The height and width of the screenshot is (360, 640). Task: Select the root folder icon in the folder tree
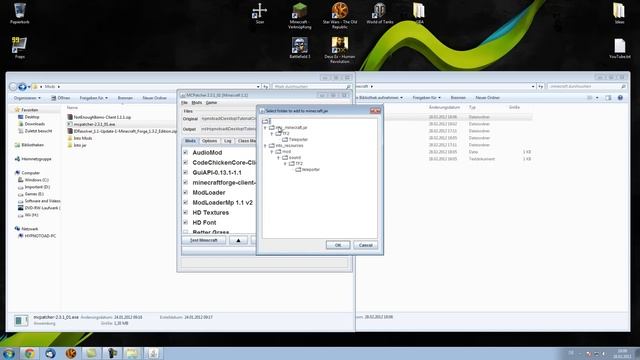click(x=266, y=121)
